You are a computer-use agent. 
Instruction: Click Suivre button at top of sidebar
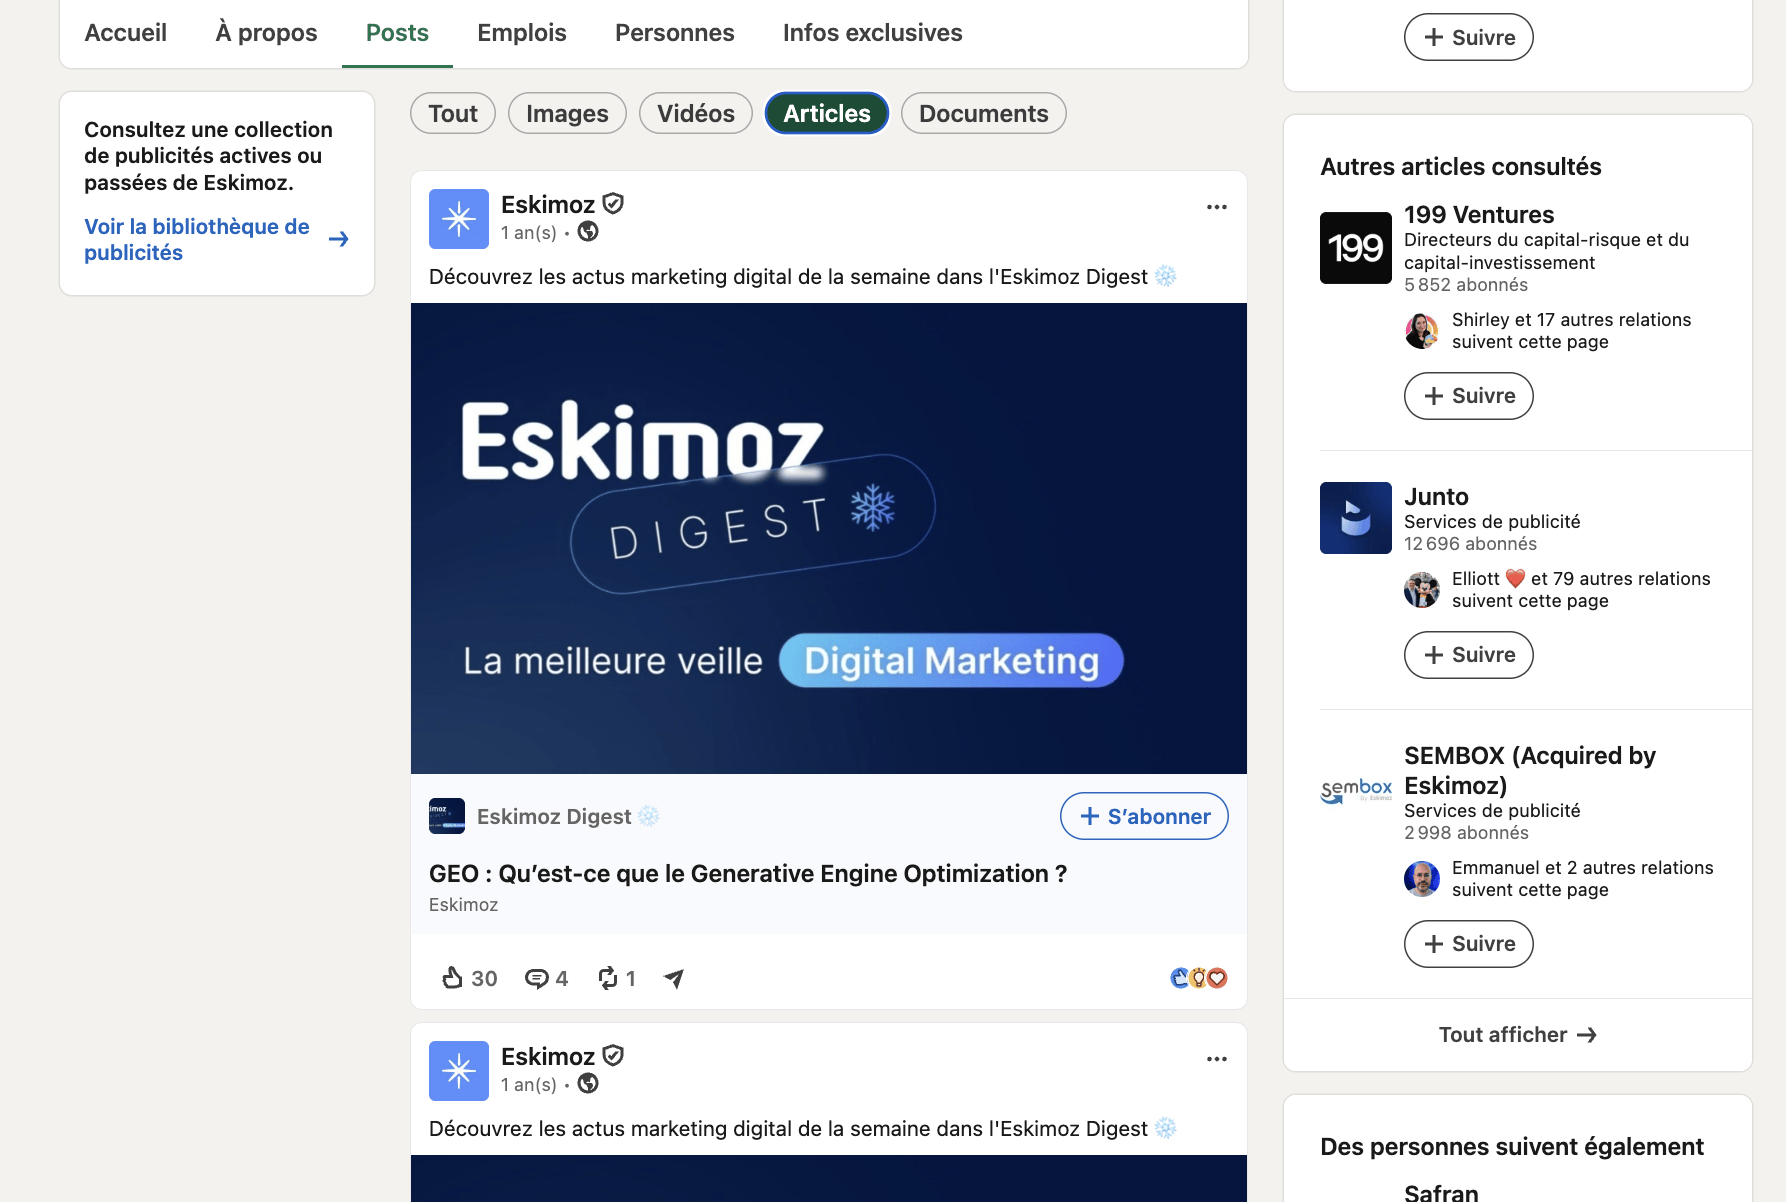(x=1469, y=37)
